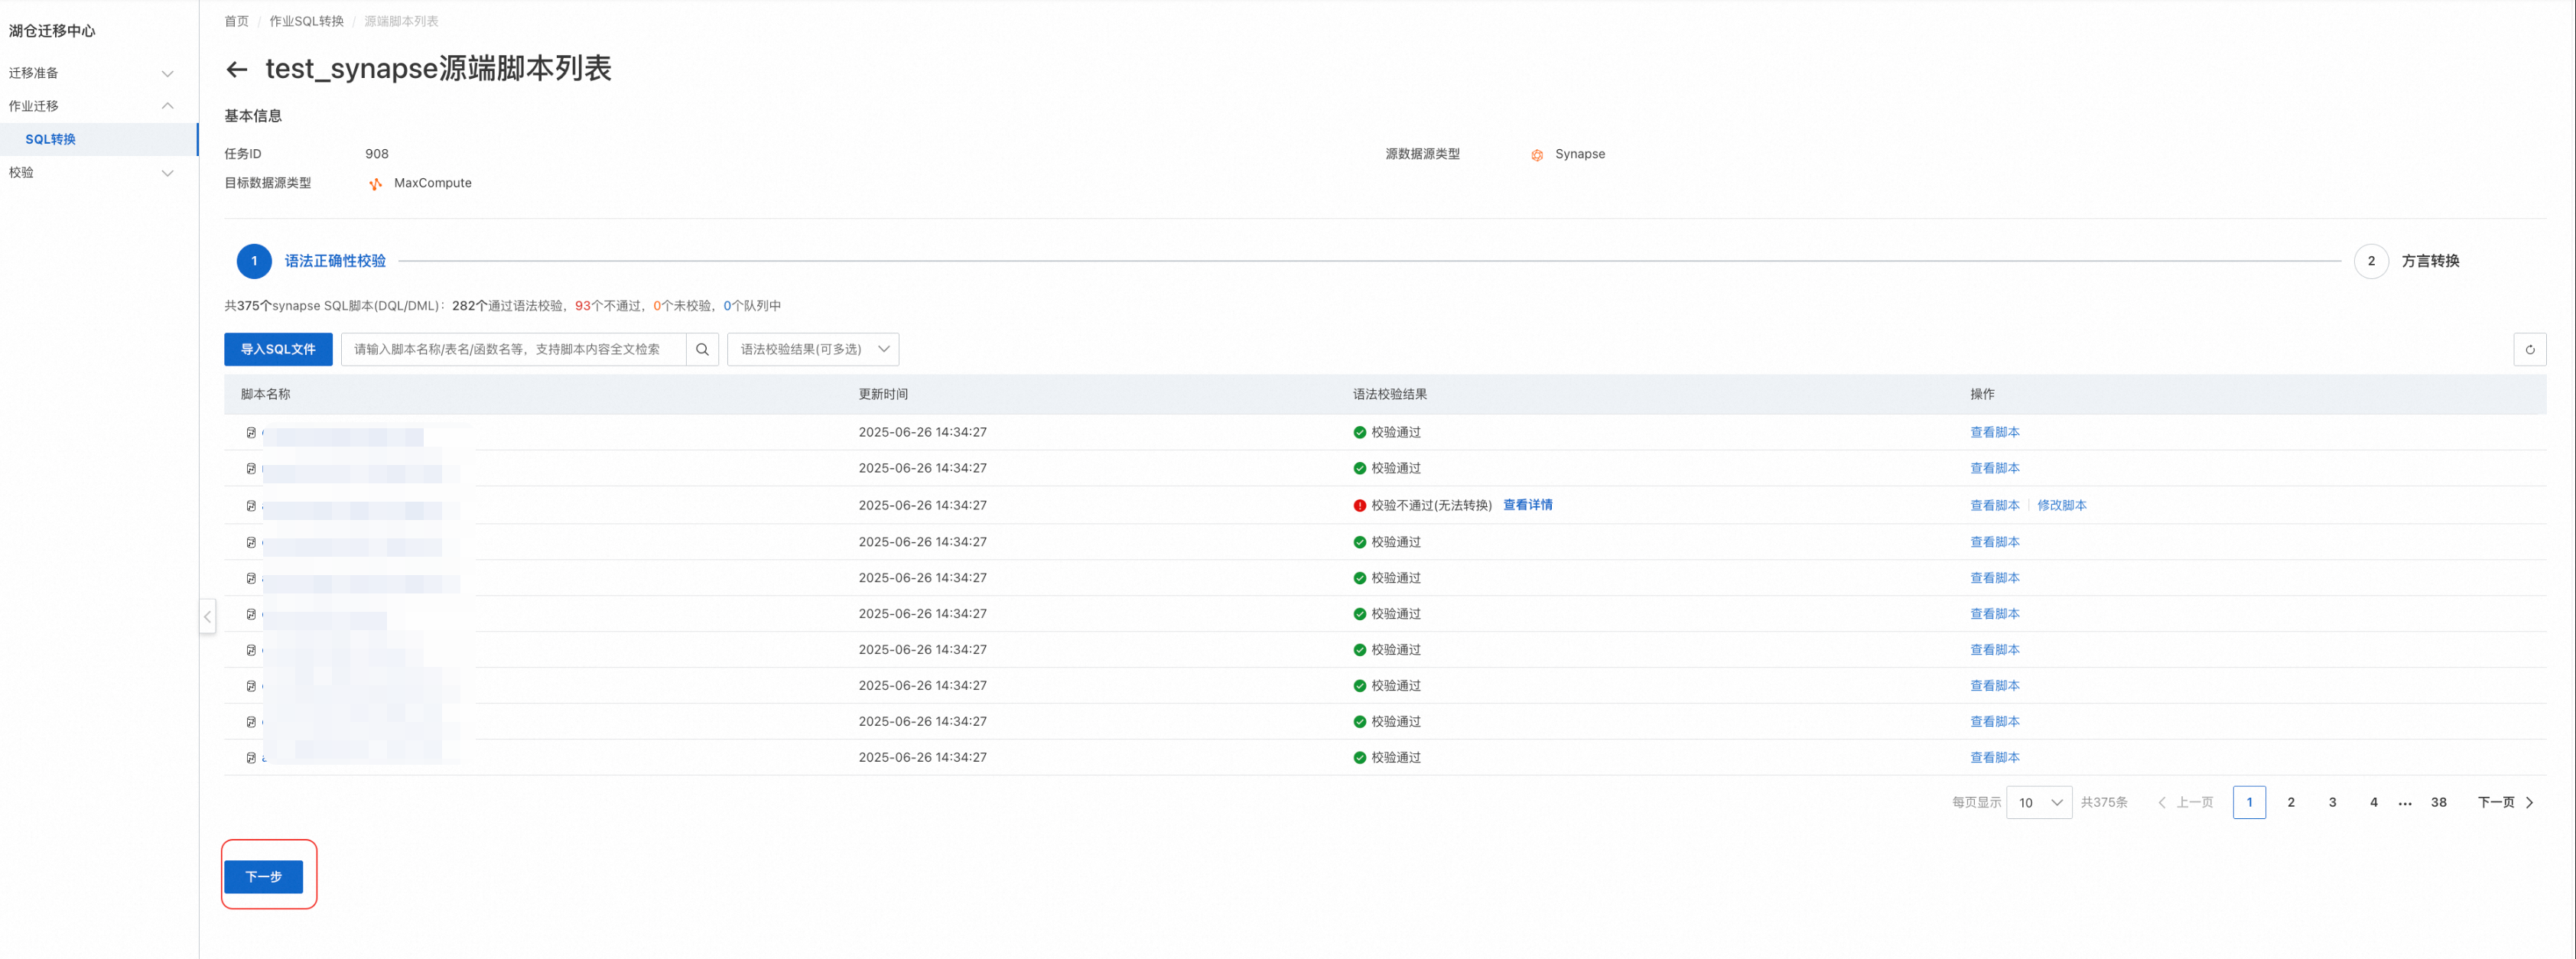Click the 方言转换 step label
The height and width of the screenshot is (959, 2576).
pyautogui.click(x=2430, y=261)
